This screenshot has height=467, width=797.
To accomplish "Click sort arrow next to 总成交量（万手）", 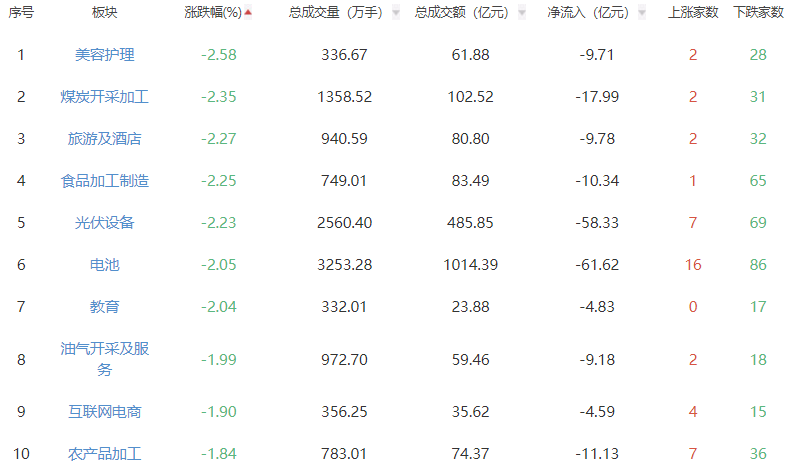I will [396, 13].
